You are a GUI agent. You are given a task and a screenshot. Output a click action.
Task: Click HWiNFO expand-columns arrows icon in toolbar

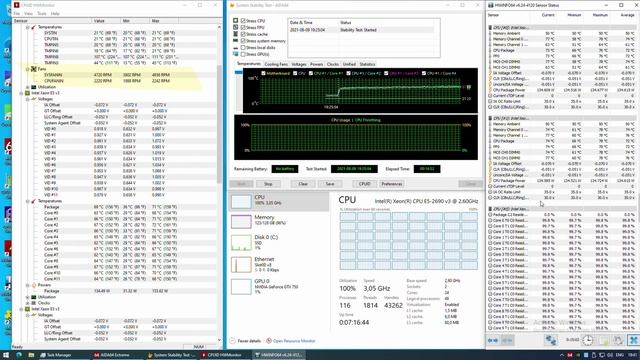(x=493, y=340)
